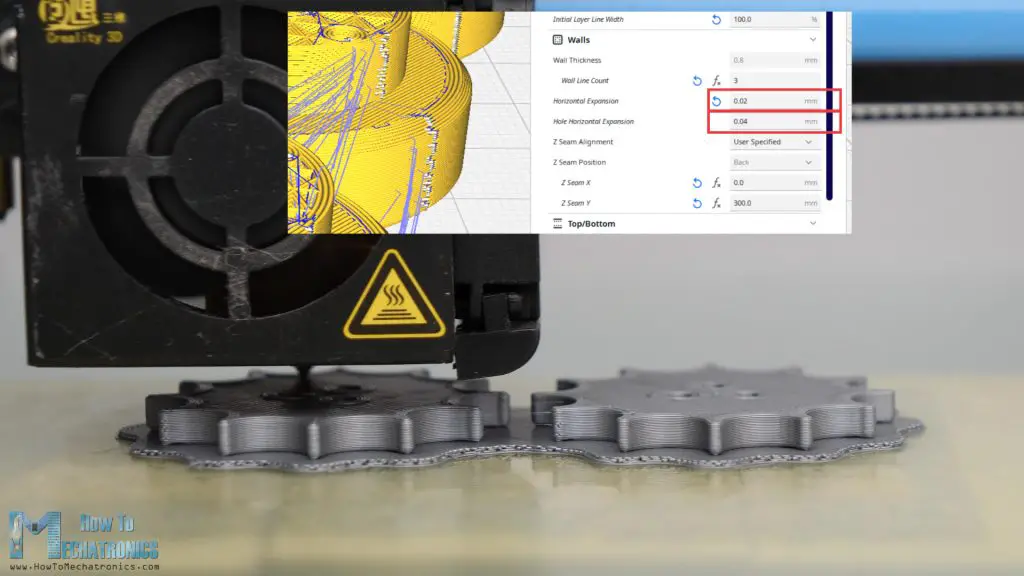Click the Walls section icon

(x=557, y=40)
